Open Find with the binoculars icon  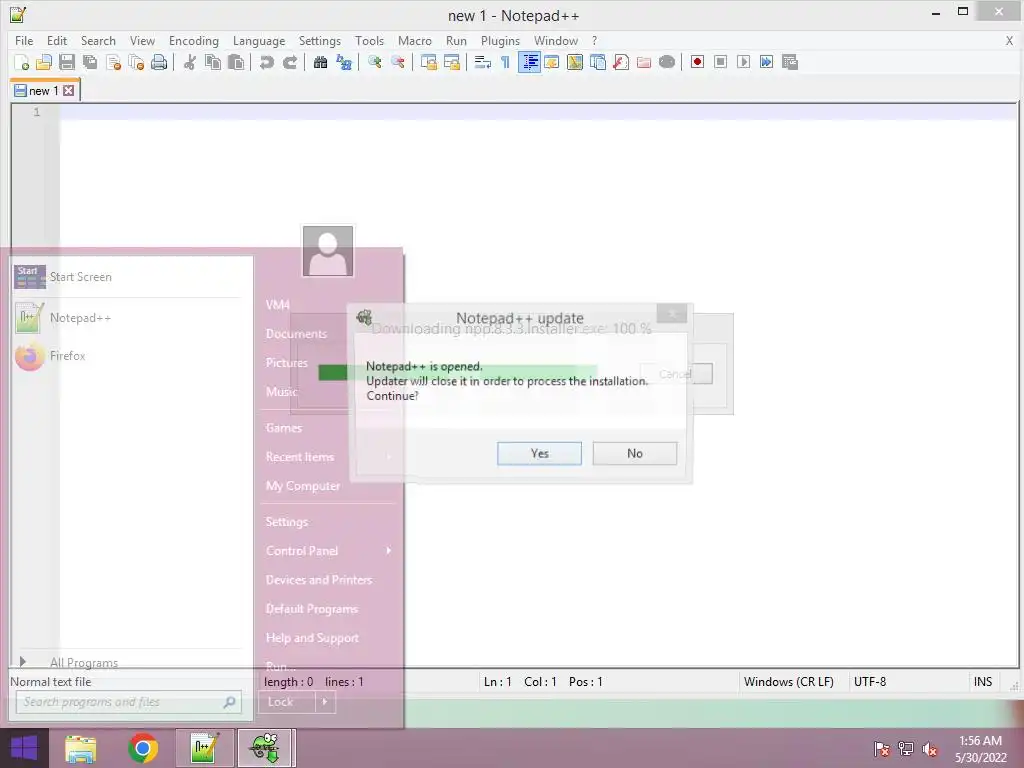click(320, 62)
